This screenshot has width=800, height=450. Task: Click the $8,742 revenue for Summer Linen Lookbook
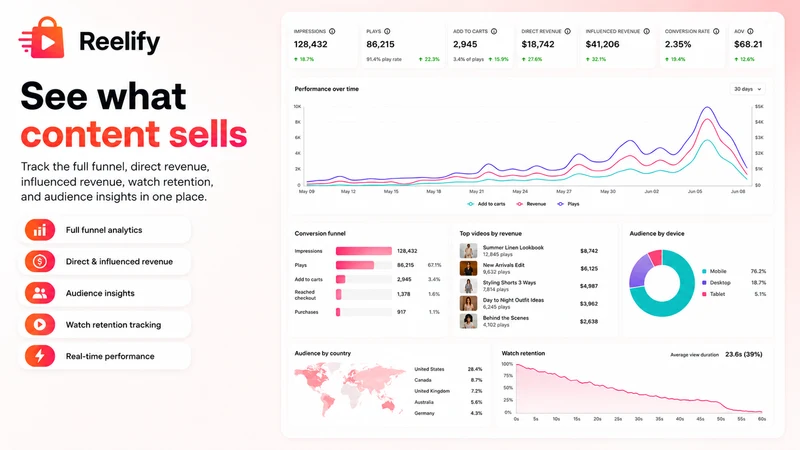coord(589,251)
